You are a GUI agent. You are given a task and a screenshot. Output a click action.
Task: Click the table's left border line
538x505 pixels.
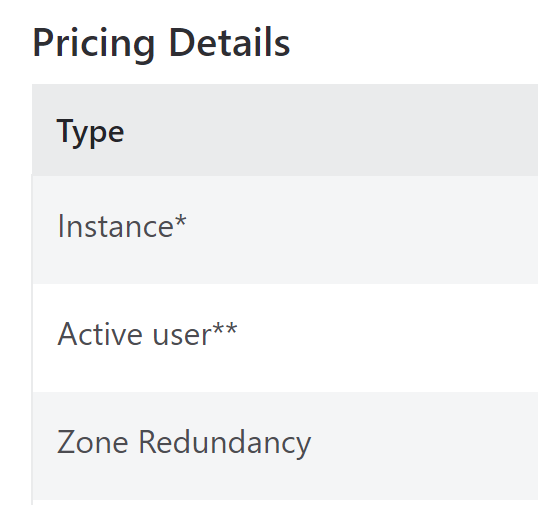click(x=32, y=338)
